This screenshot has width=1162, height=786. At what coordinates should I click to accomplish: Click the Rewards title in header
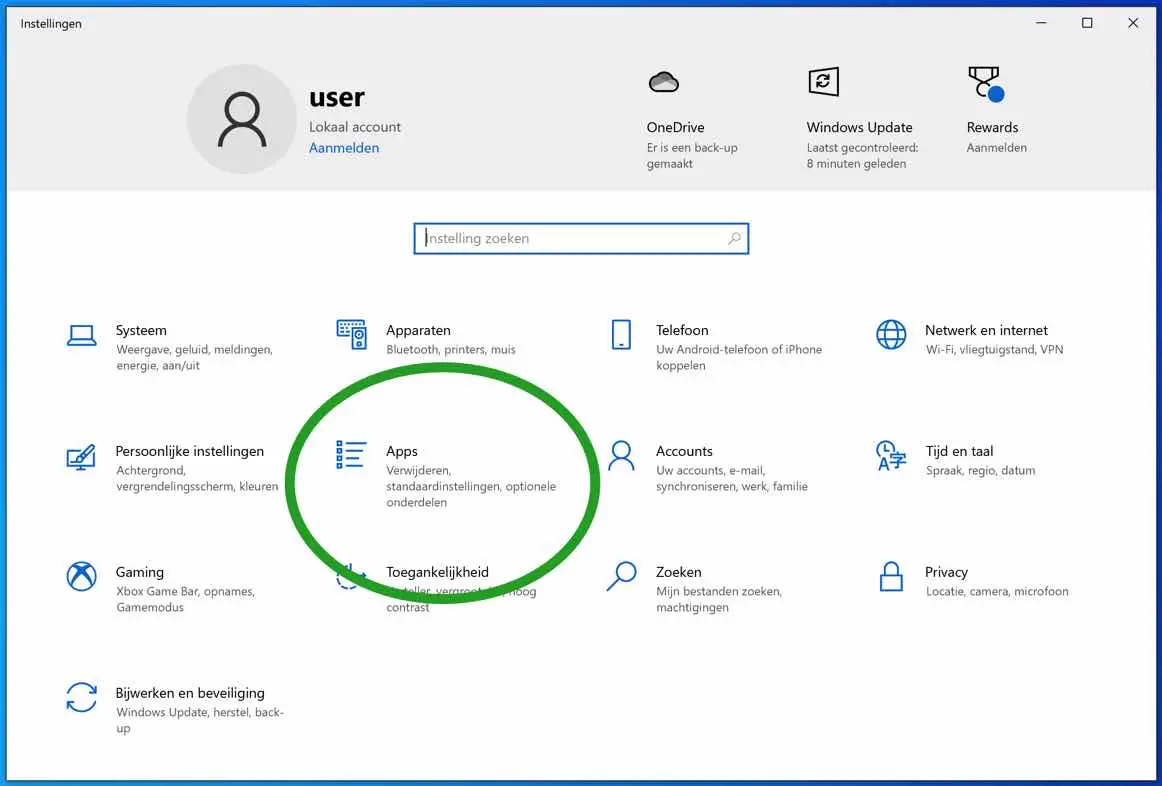pos(992,127)
